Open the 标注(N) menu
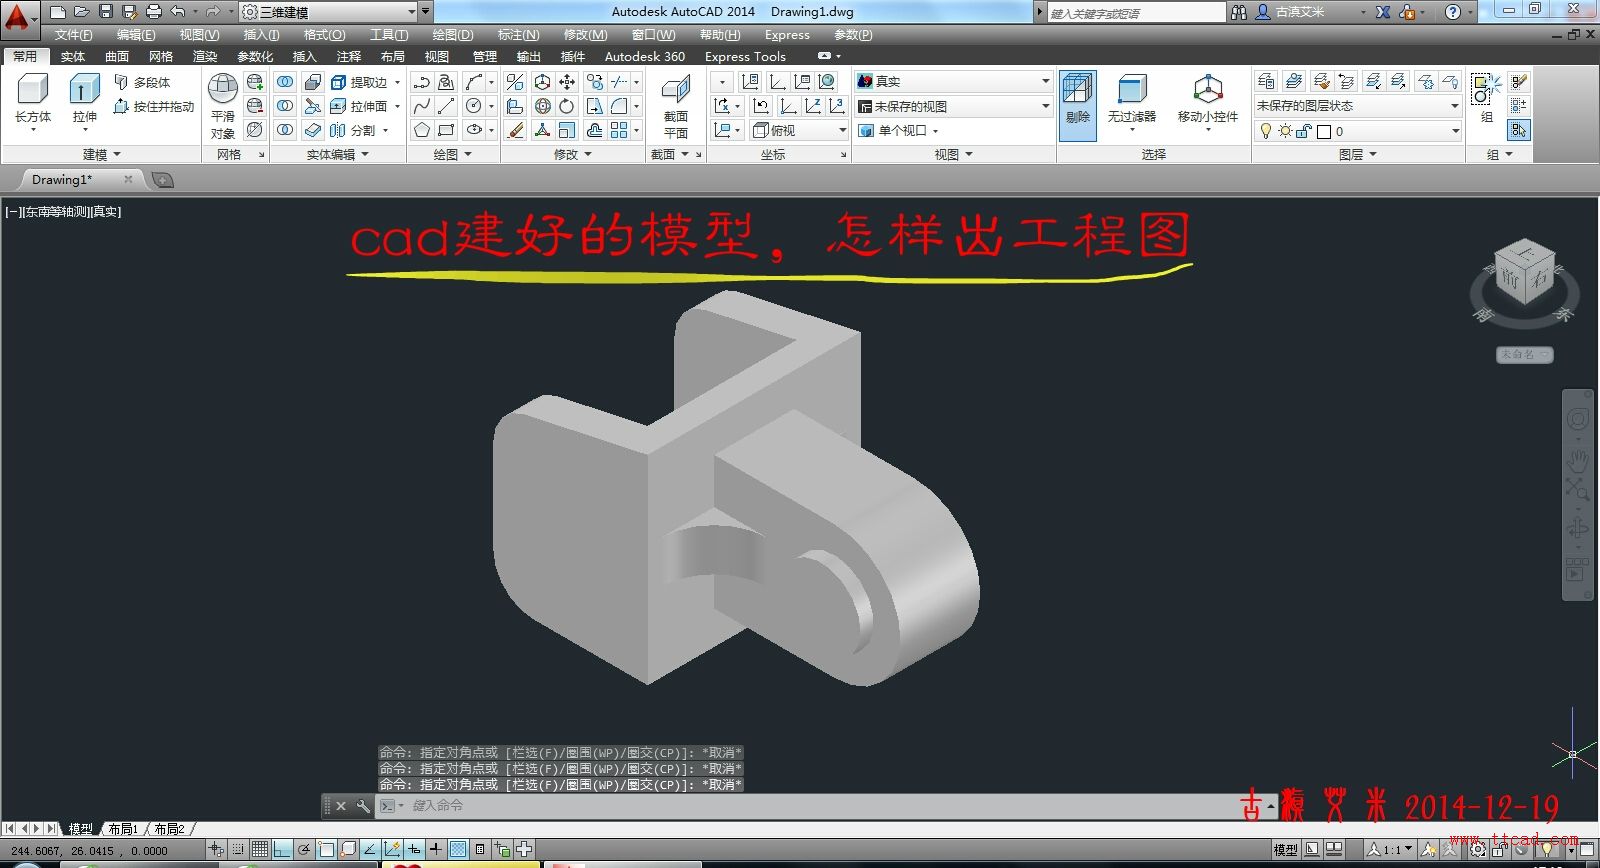Screen dimensions: 1600x868 tap(518, 35)
